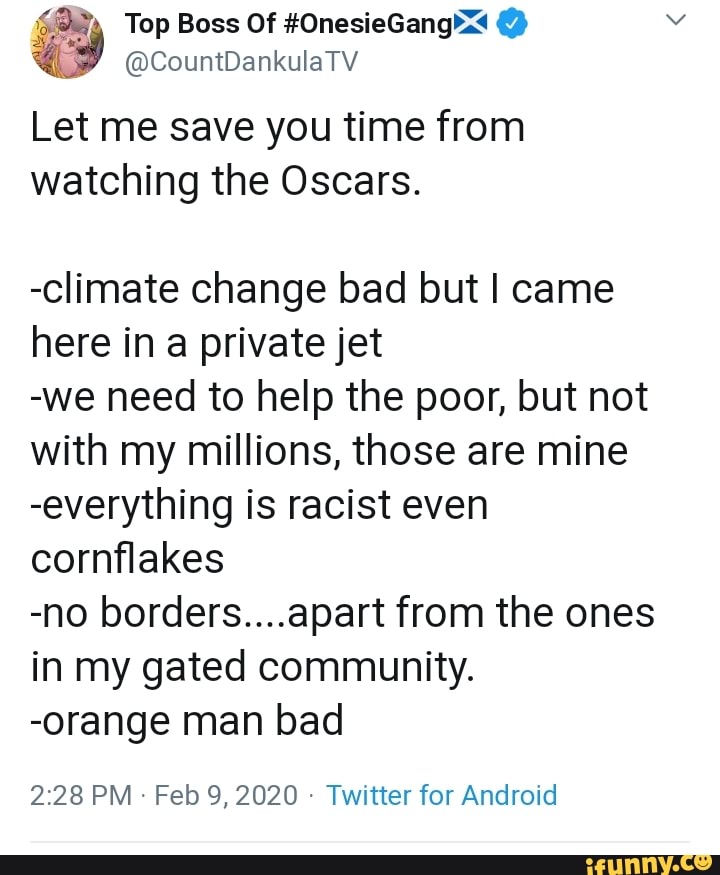Click the "orange man bad" line
The width and height of the screenshot is (720, 875).
pos(188,721)
